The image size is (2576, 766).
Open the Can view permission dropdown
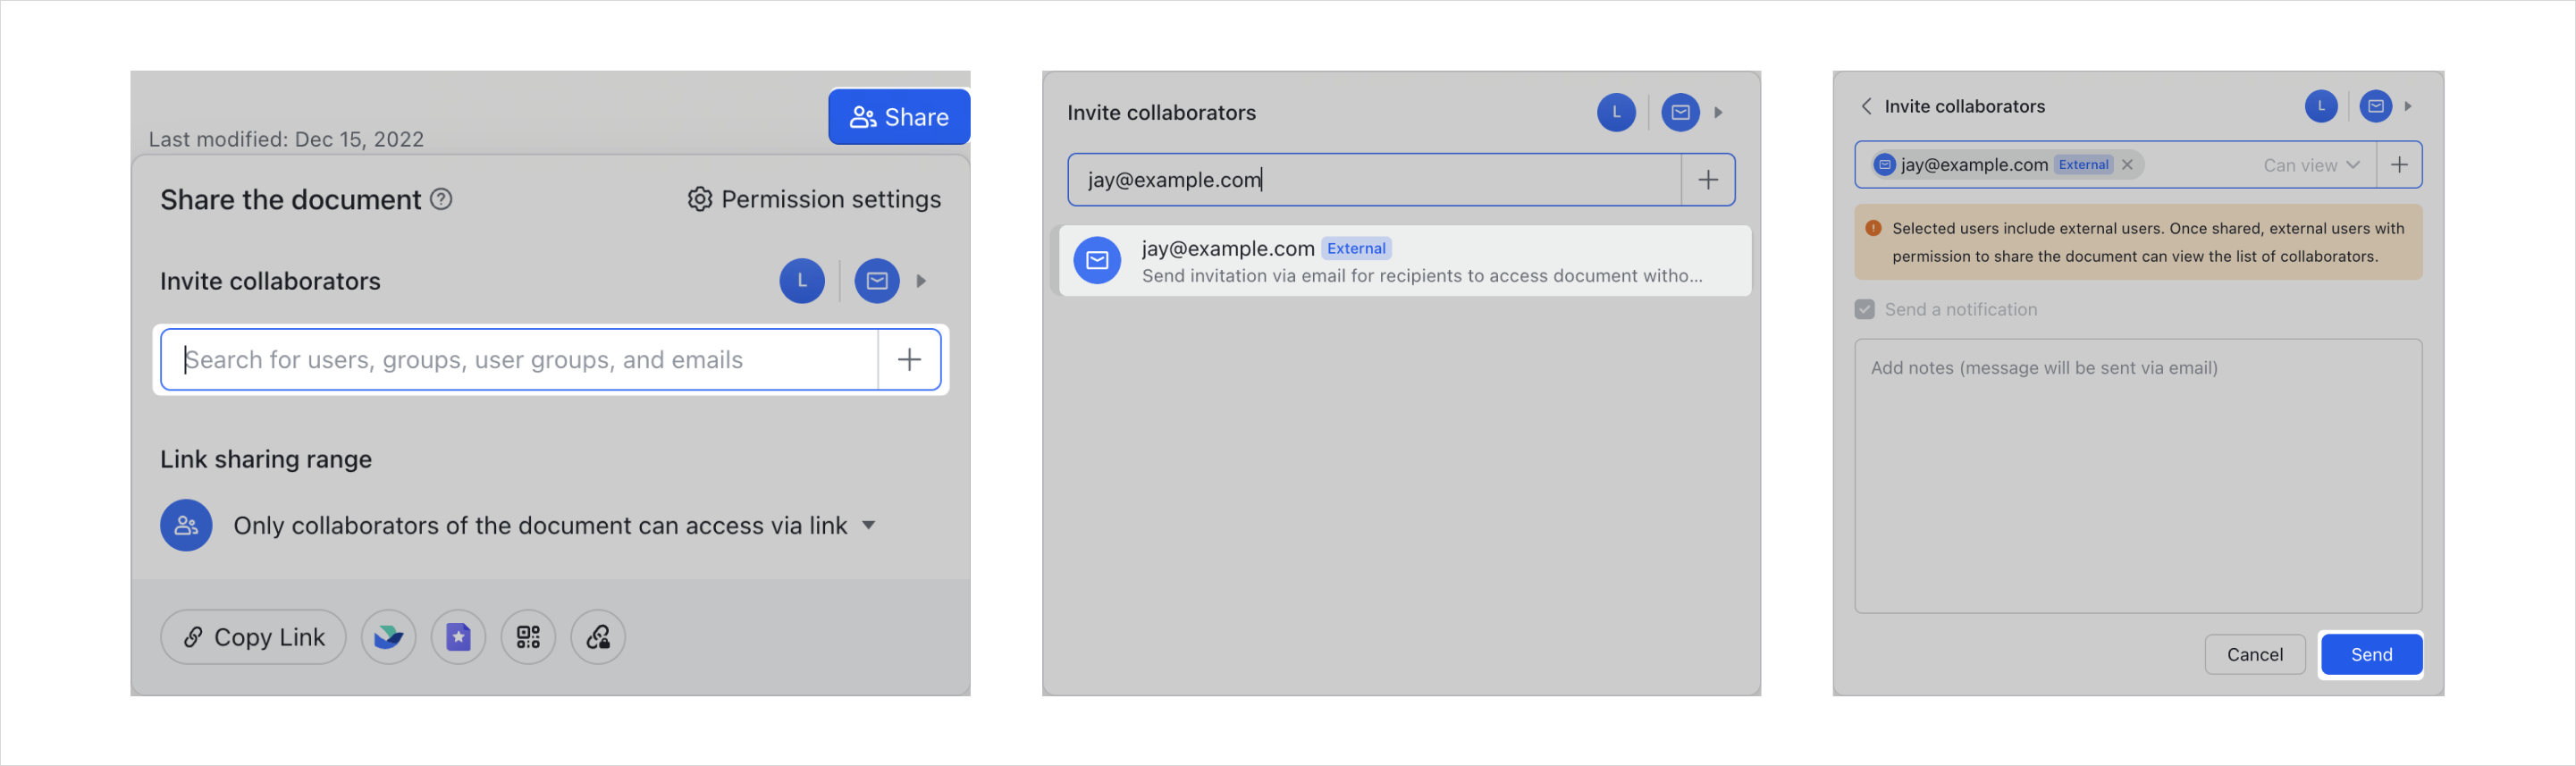point(2310,165)
